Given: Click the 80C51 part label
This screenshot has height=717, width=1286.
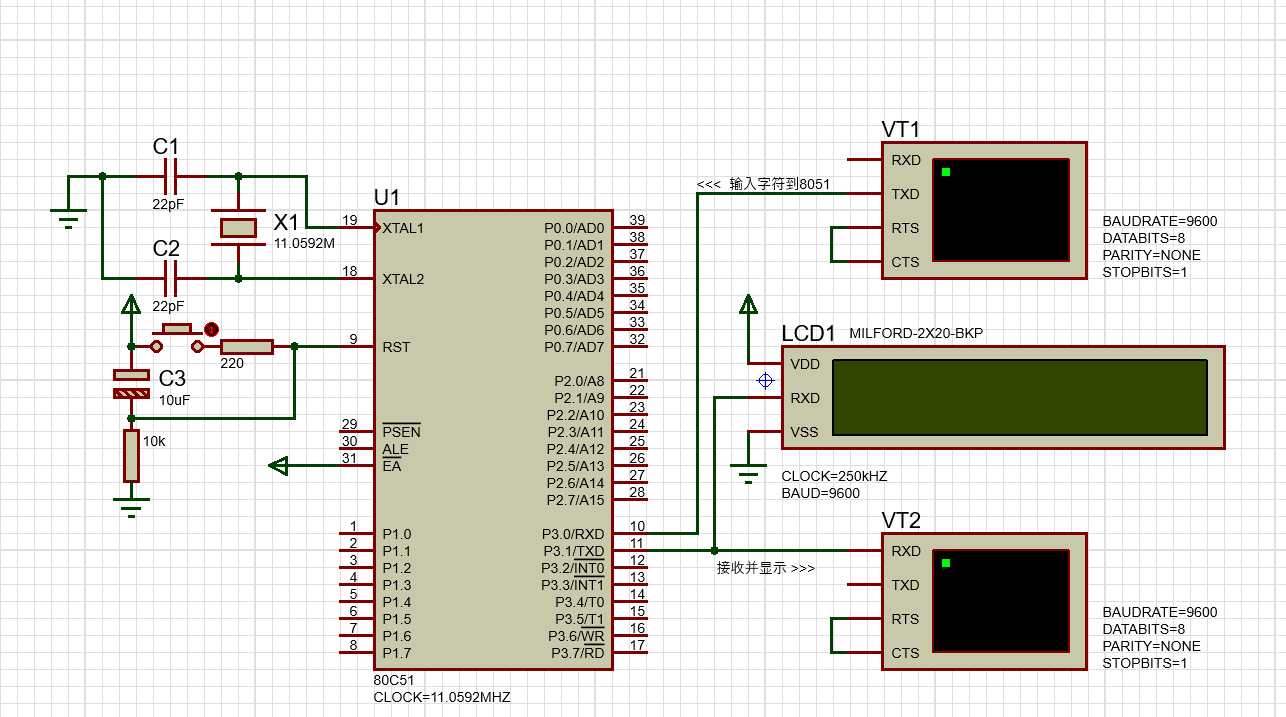Looking at the screenshot, I should [x=392, y=680].
